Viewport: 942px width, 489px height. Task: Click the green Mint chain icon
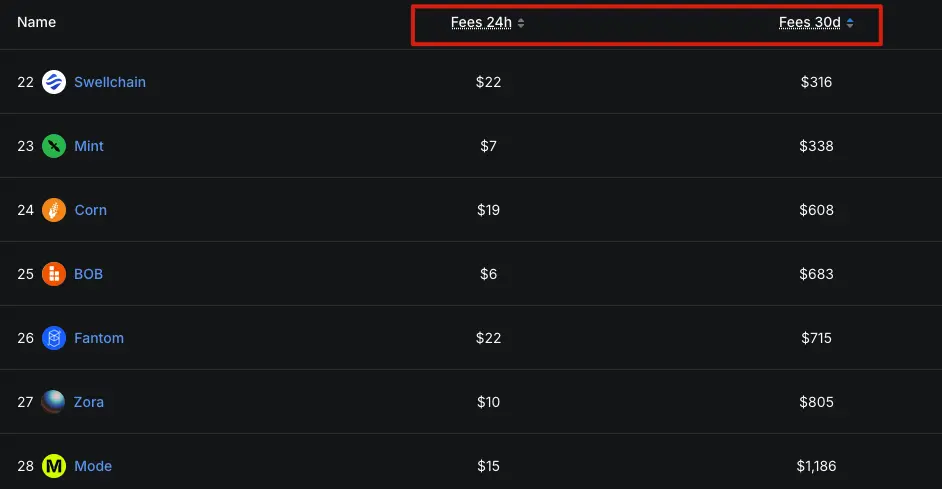click(x=54, y=146)
